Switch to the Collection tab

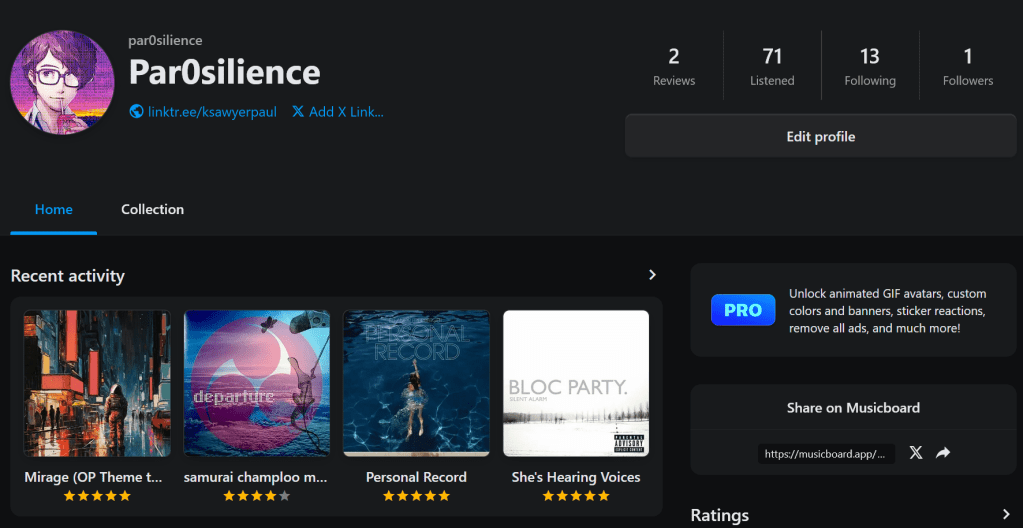coord(152,209)
